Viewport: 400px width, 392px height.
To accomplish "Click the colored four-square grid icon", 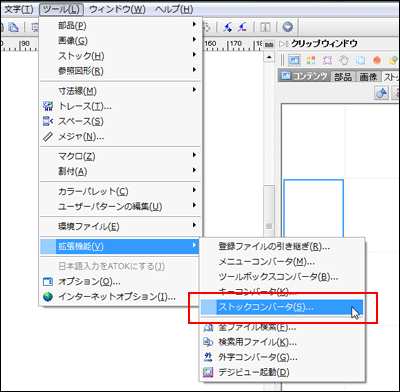I will [x=311, y=60].
